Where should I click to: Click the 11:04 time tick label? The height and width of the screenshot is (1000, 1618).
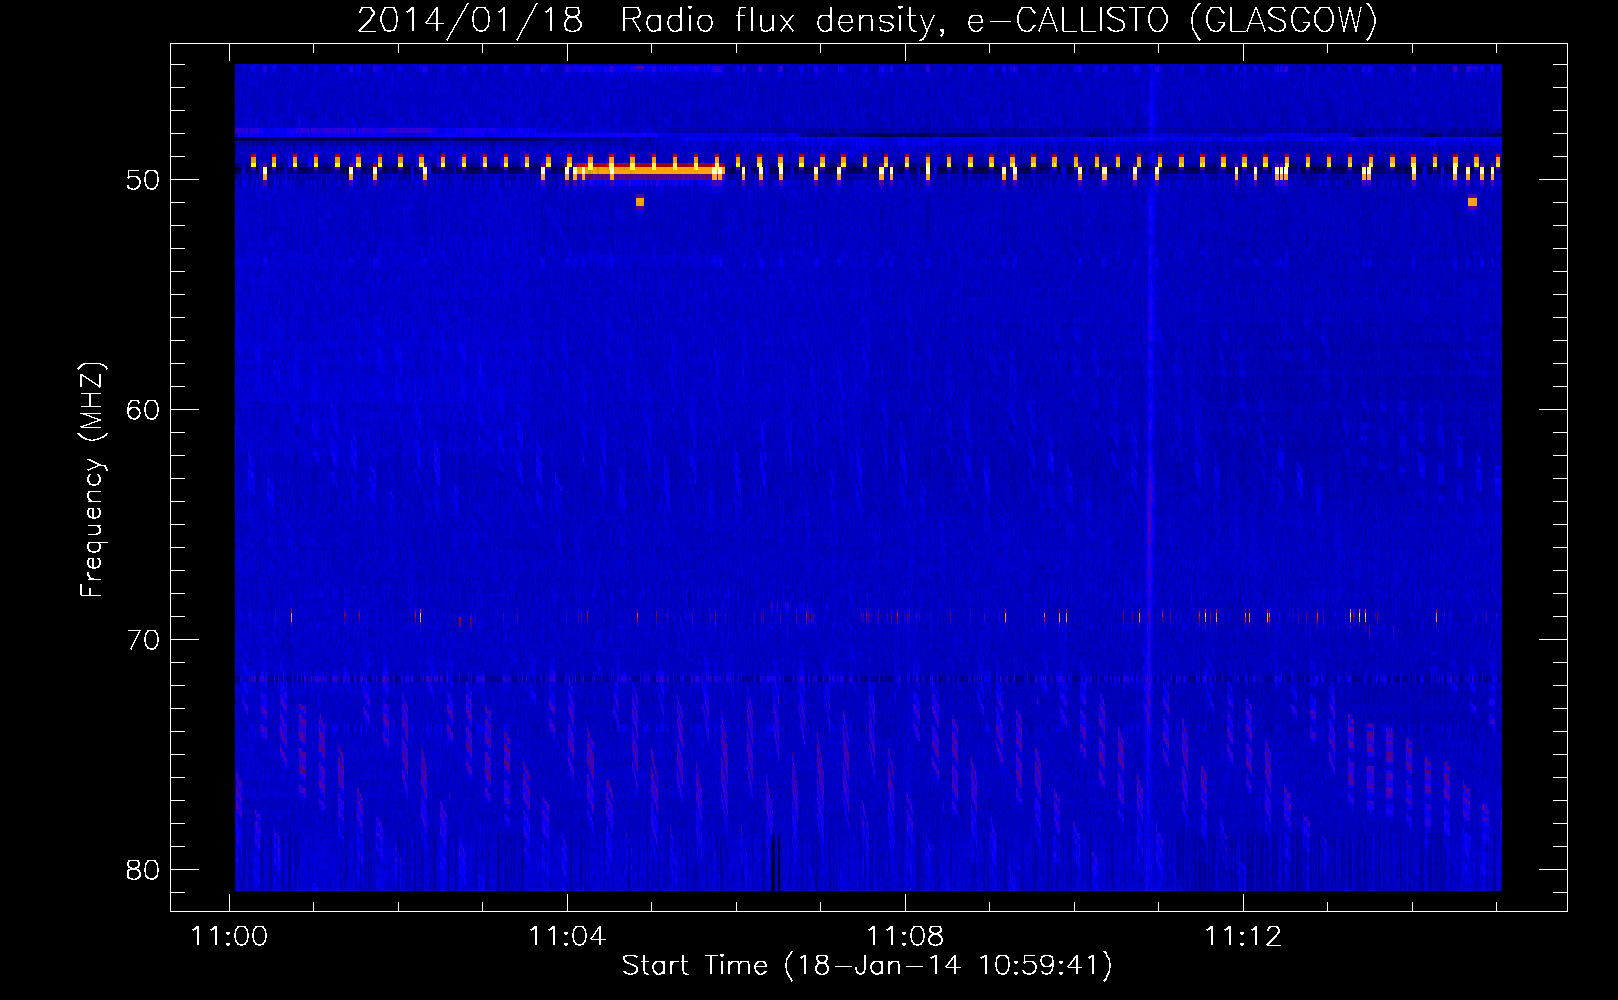click(x=567, y=937)
